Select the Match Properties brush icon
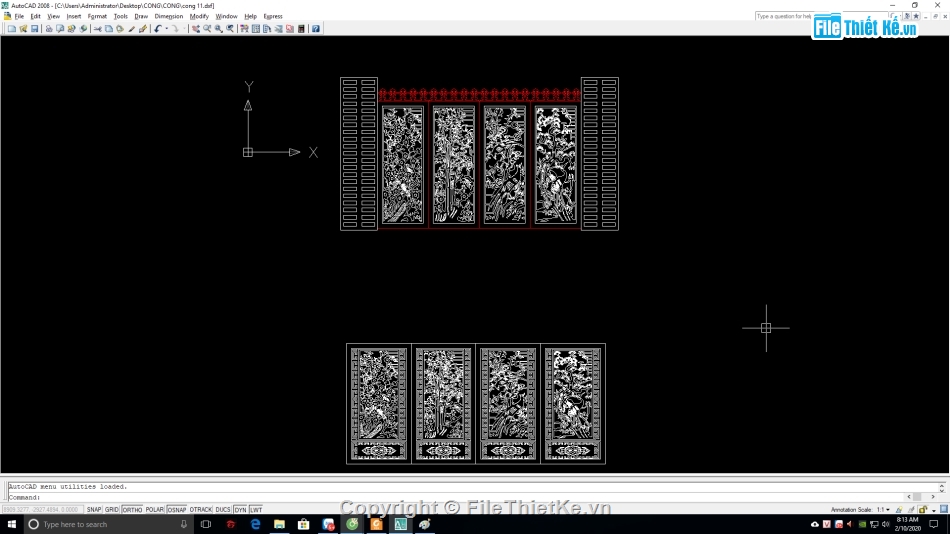Screen dimensions: 950x534 tap(131, 28)
